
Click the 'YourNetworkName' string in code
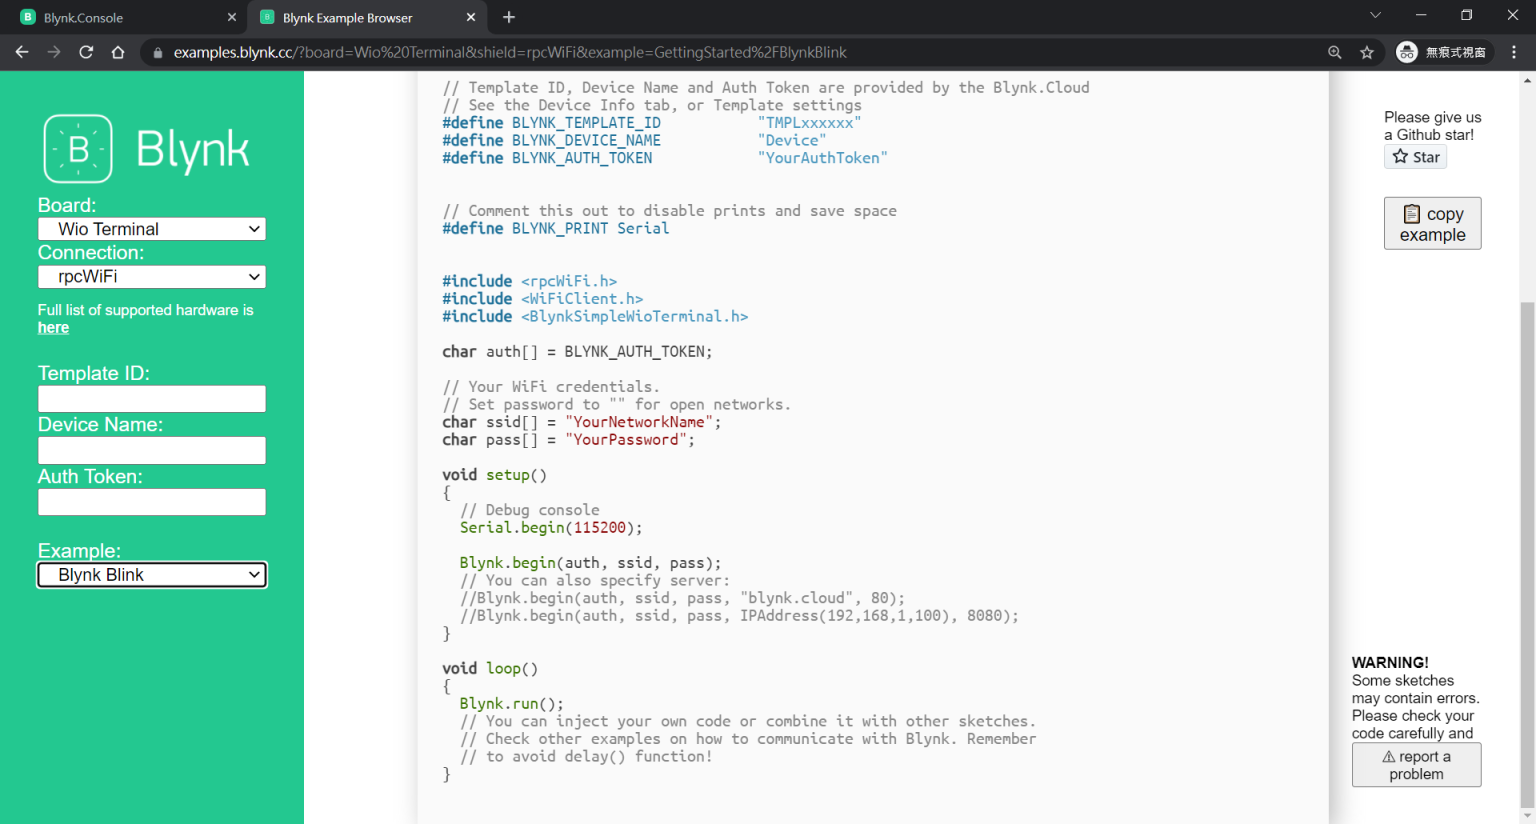(x=639, y=422)
